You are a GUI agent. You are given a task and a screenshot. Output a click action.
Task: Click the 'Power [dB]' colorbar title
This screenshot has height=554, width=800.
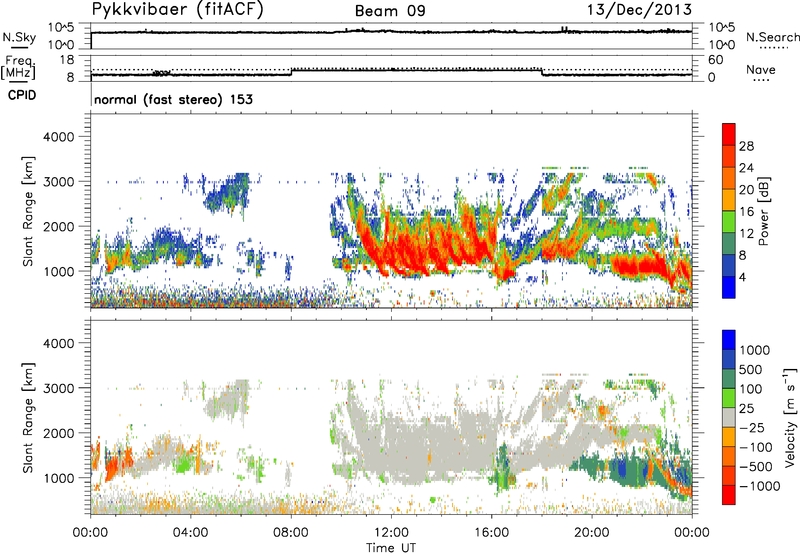click(763, 211)
